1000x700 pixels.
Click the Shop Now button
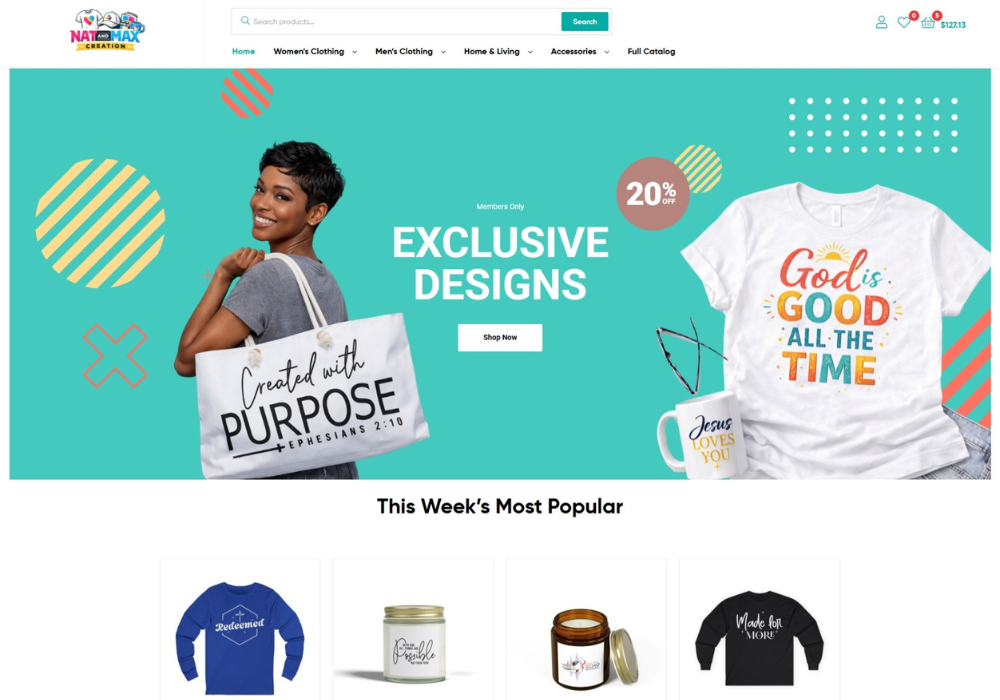[x=500, y=337]
